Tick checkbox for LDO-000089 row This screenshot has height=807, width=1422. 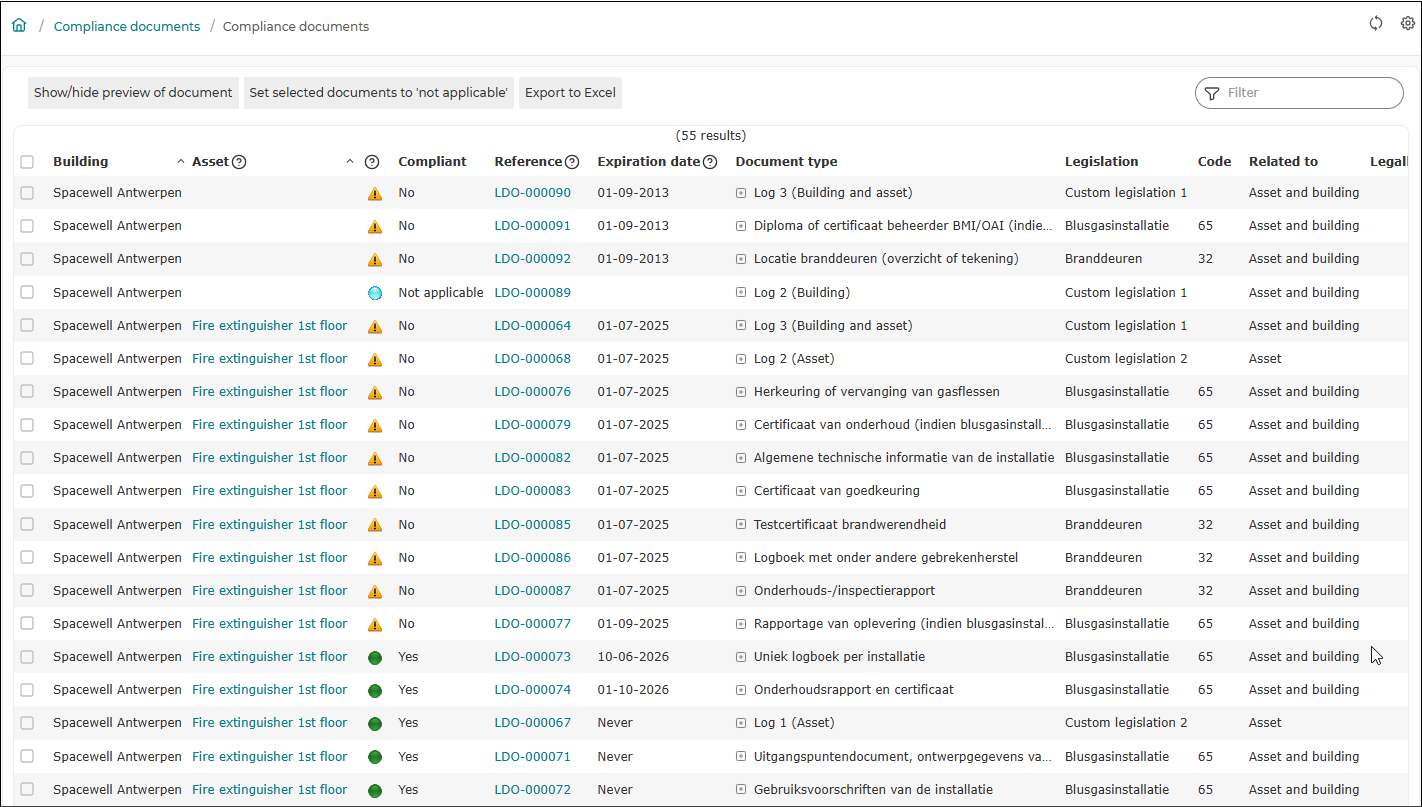pyautogui.click(x=27, y=292)
